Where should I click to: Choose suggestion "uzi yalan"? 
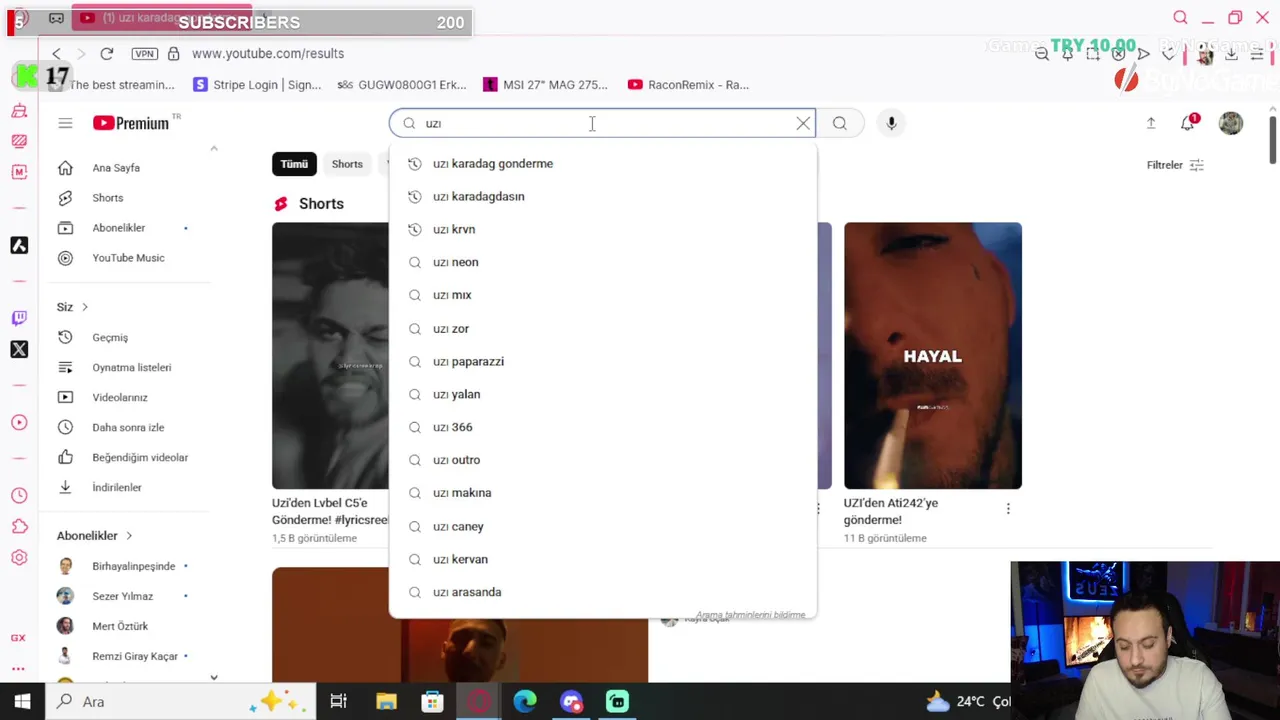(x=603, y=394)
